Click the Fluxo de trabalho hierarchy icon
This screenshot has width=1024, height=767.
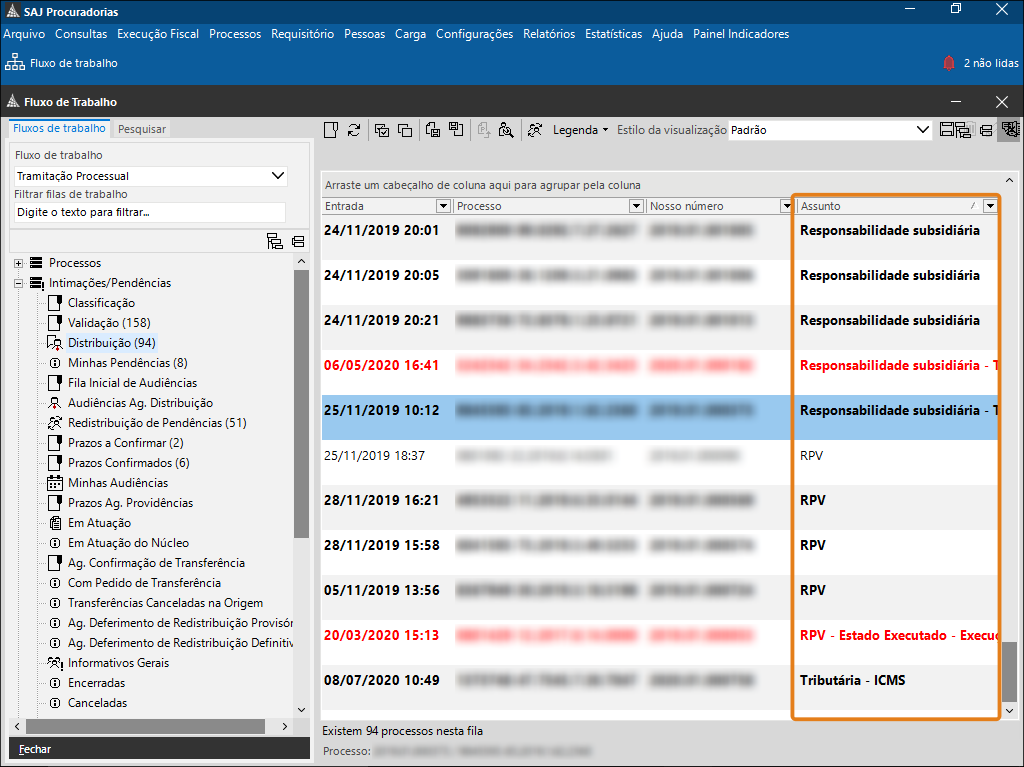click(15, 63)
